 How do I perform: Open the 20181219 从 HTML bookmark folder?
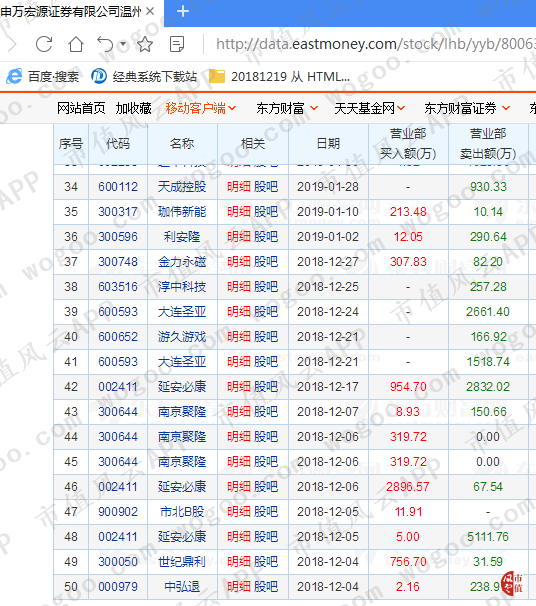tap(279, 76)
